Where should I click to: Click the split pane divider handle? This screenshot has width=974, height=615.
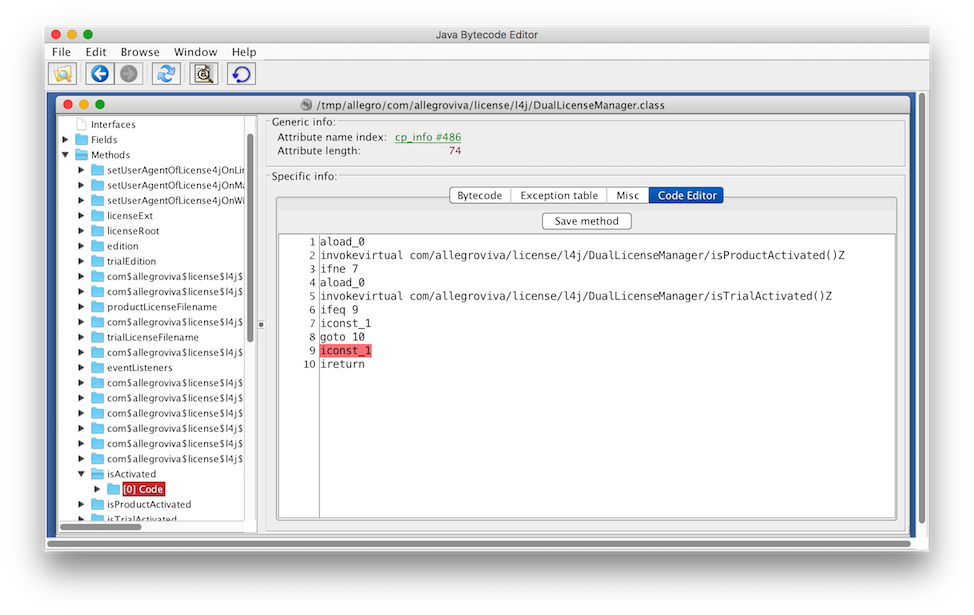click(x=261, y=324)
